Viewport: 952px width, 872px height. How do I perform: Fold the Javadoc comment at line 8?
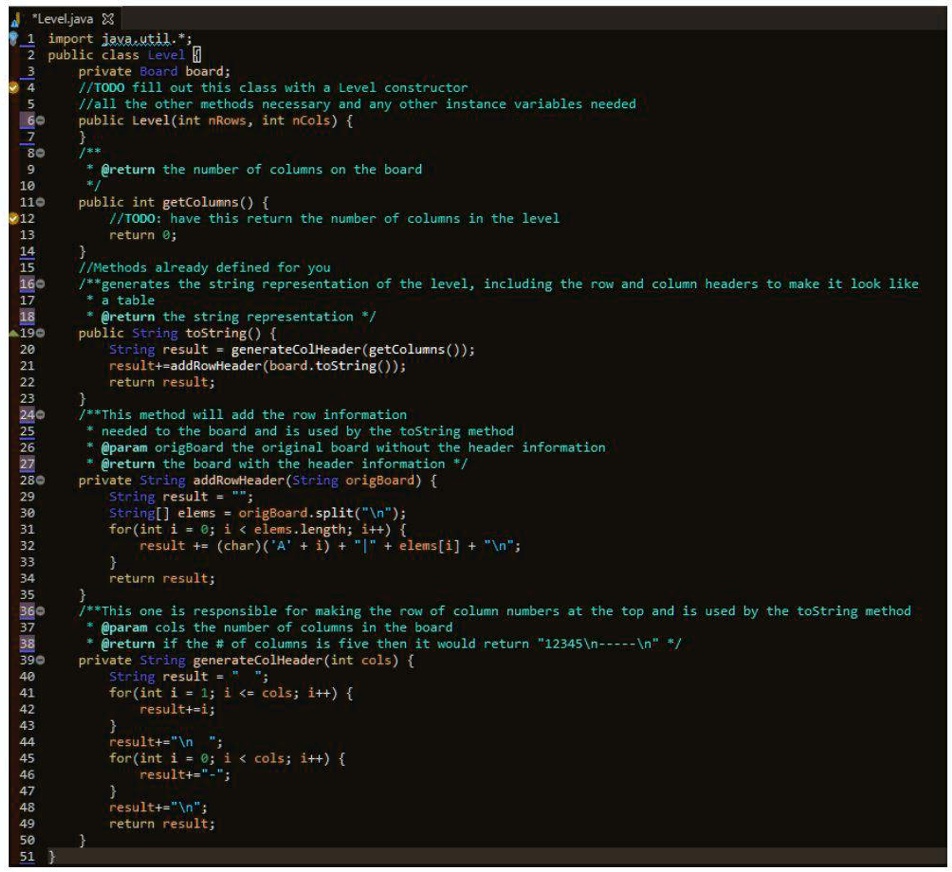40,153
